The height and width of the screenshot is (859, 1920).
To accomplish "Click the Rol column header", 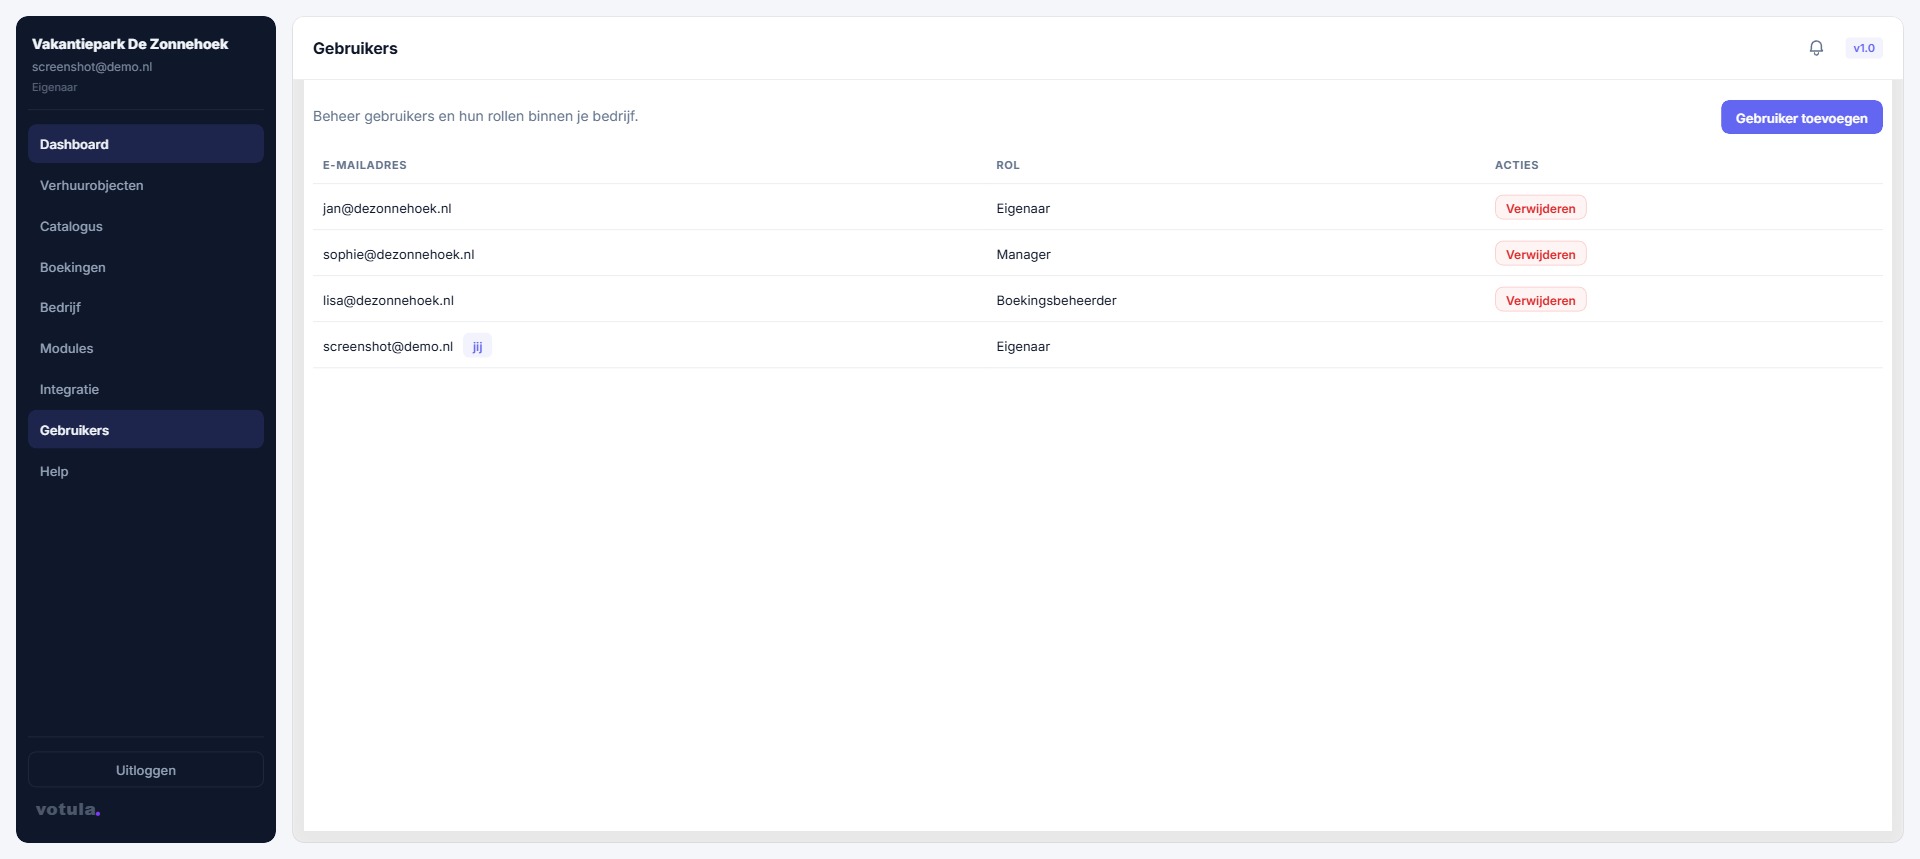I will 1007,165.
